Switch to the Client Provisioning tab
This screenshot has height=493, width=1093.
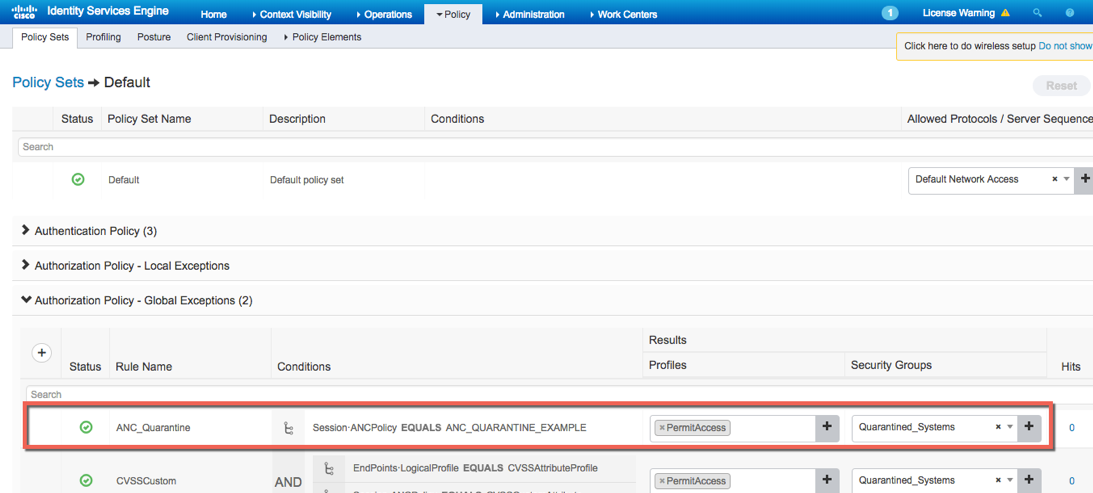click(x=227, y=38)
